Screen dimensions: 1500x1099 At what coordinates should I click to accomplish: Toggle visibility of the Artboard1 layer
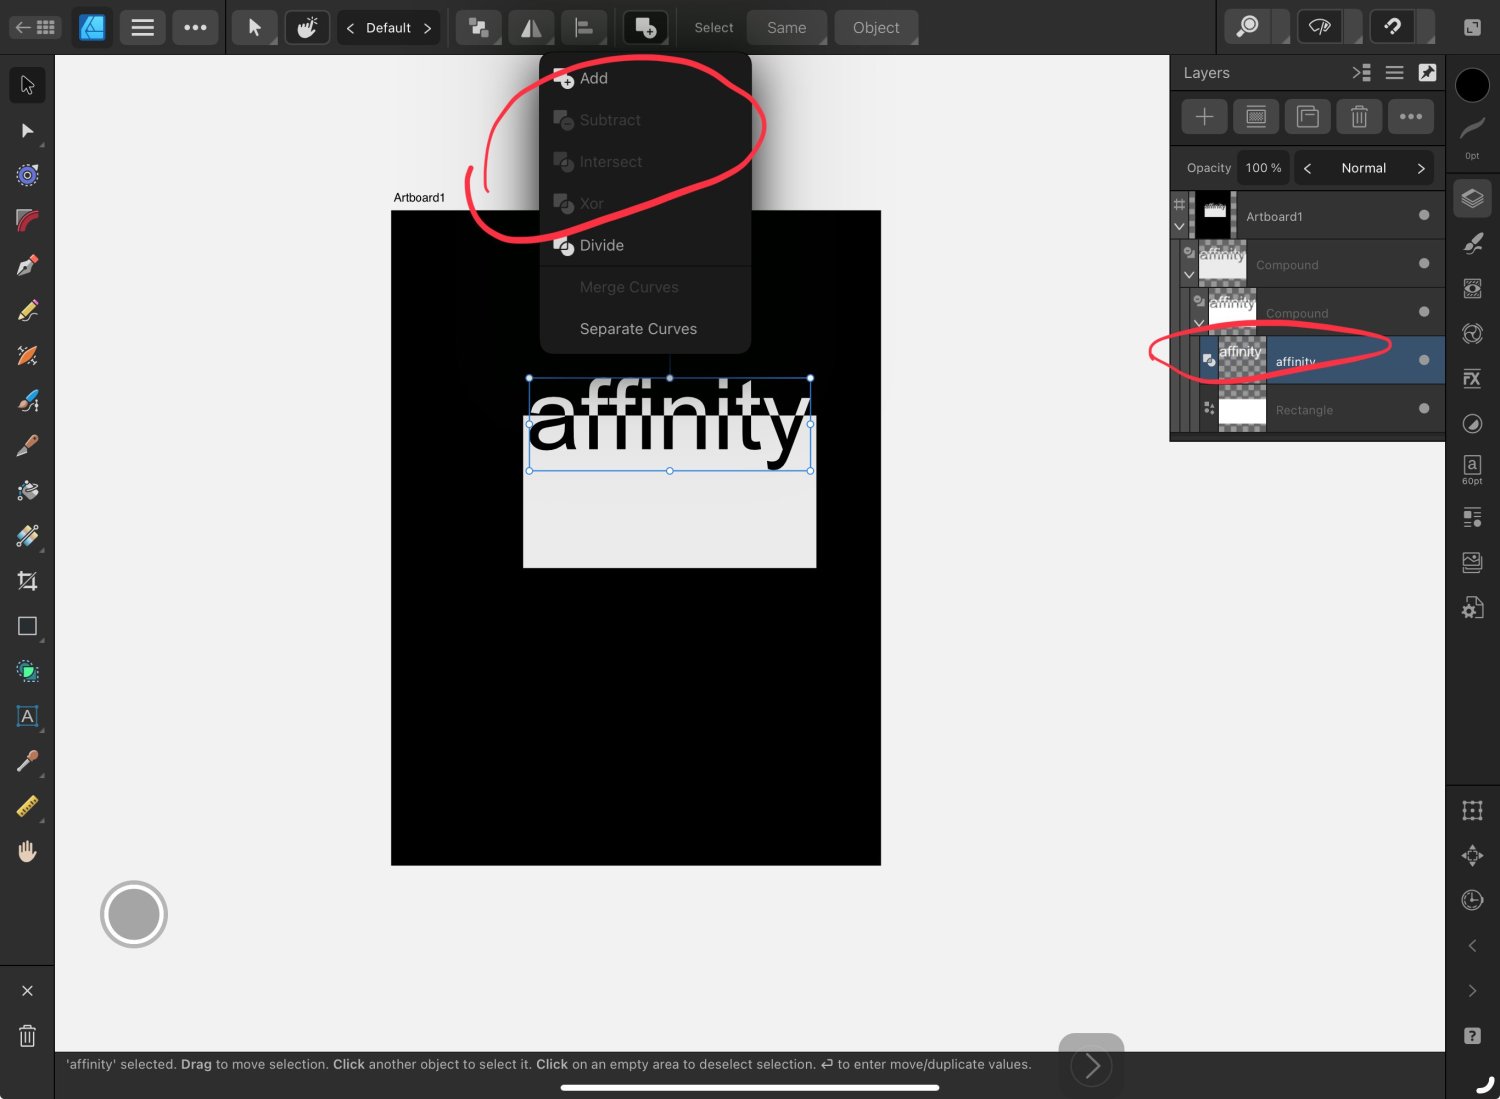[x=1424, y=215]
